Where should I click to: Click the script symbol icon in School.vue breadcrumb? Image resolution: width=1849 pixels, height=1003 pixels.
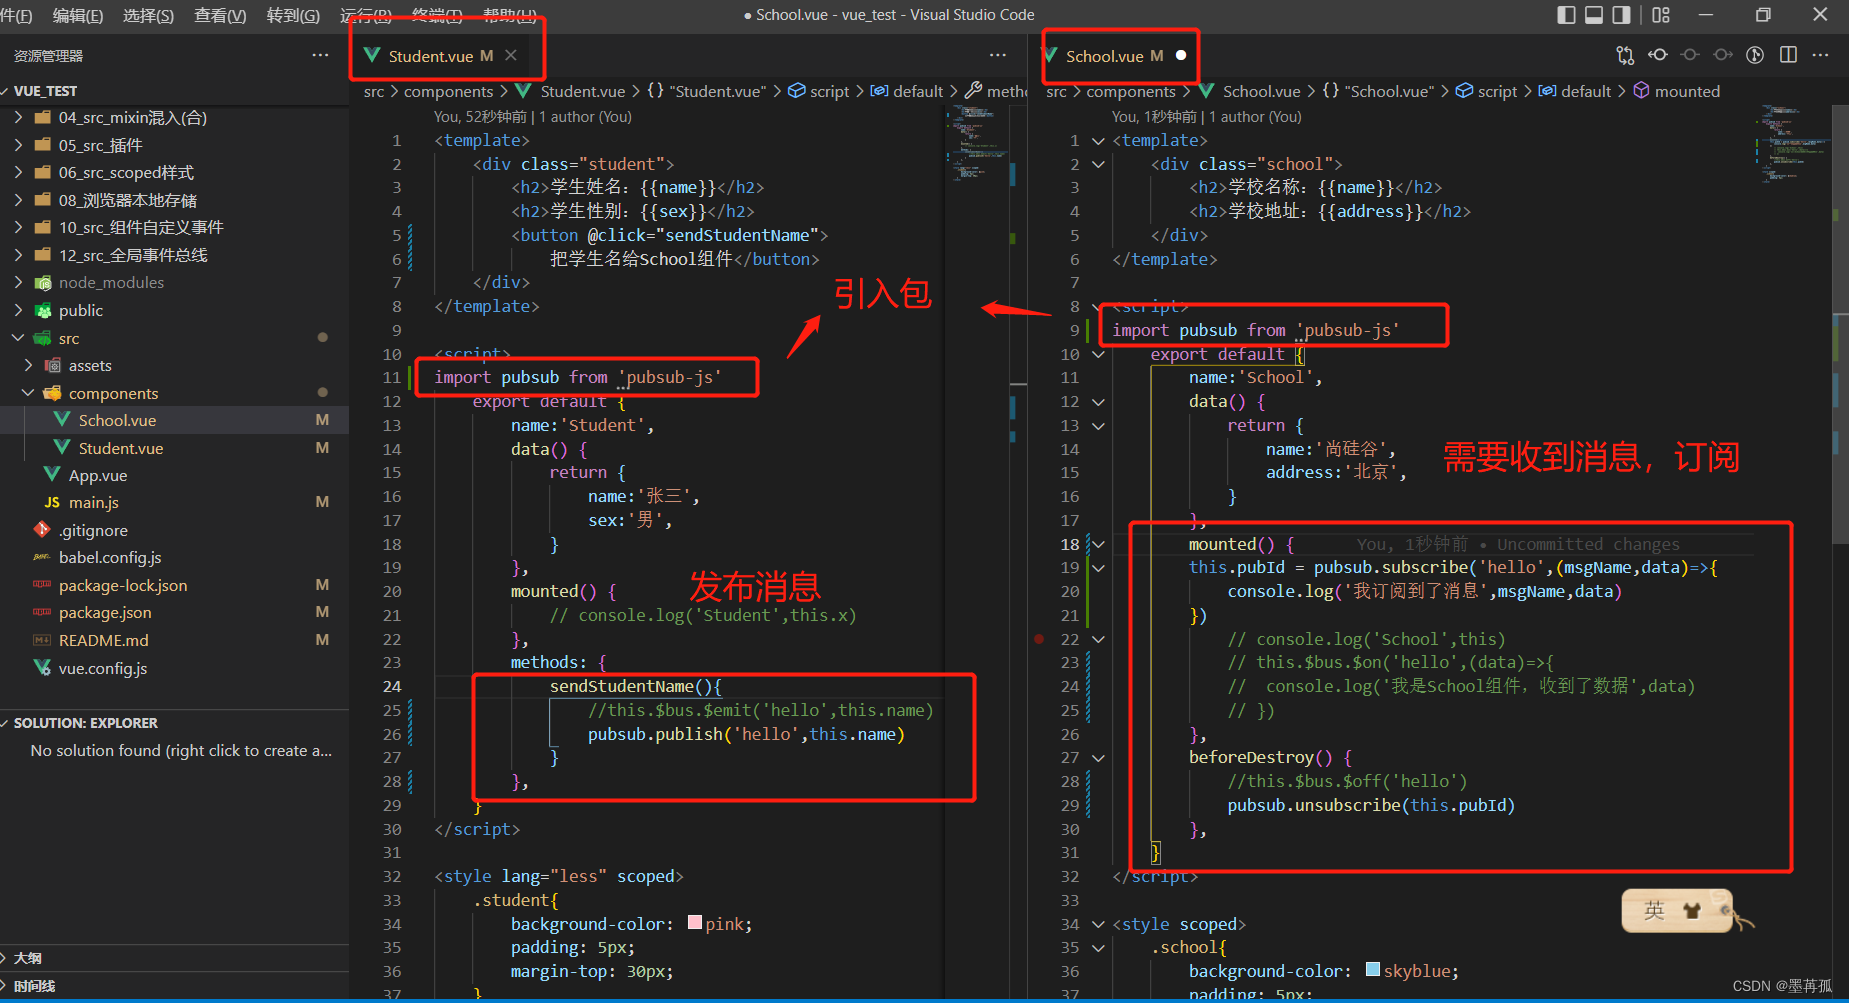1465,91
